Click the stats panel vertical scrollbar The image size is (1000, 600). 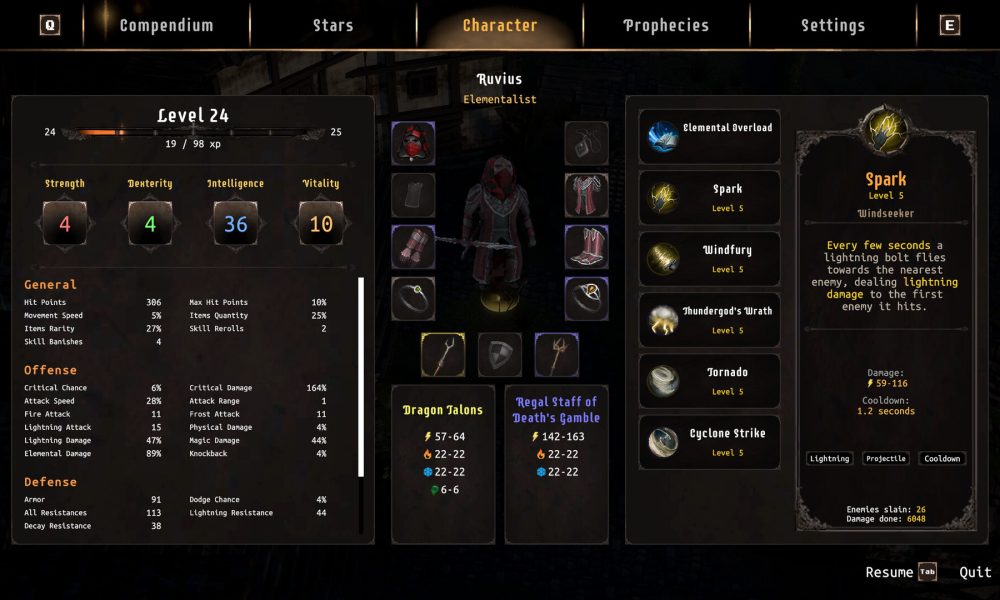coord(361,376)
